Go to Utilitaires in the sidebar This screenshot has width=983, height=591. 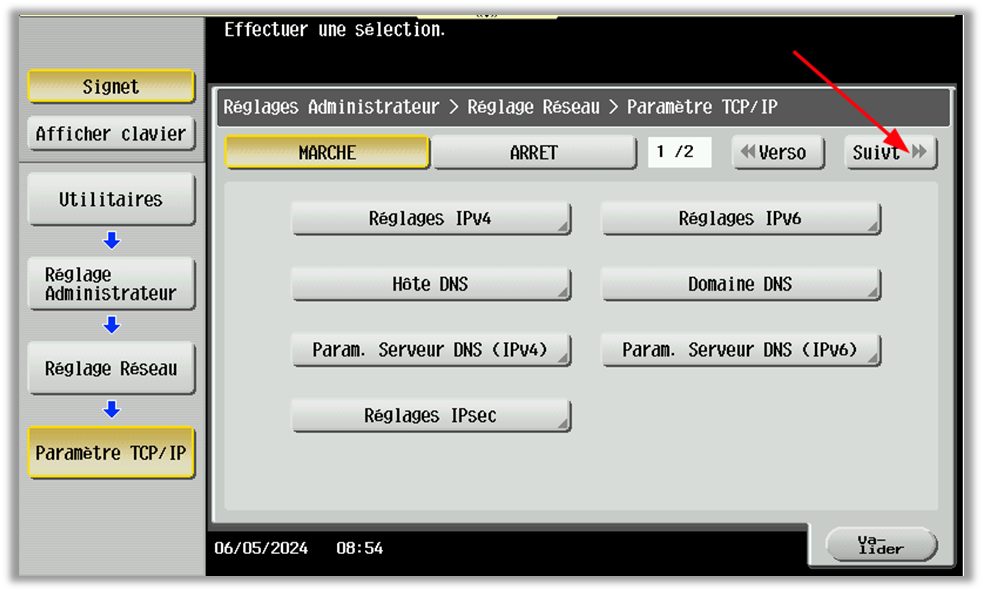(111, 199)
